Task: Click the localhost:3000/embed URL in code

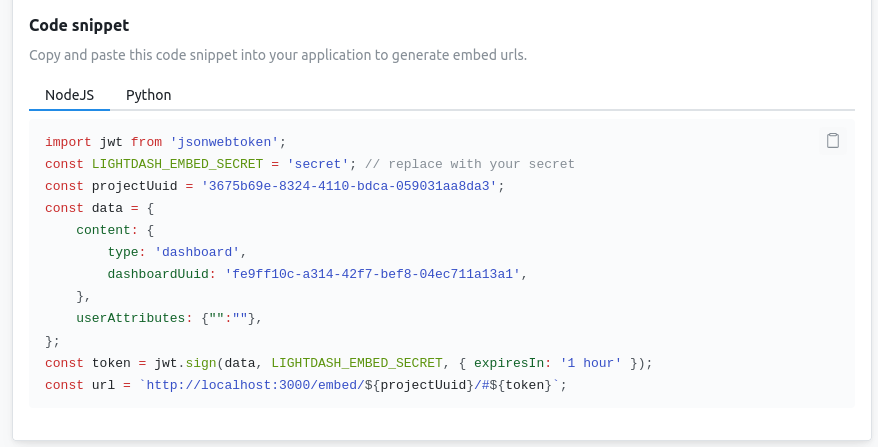Action: tap(255, 385)
